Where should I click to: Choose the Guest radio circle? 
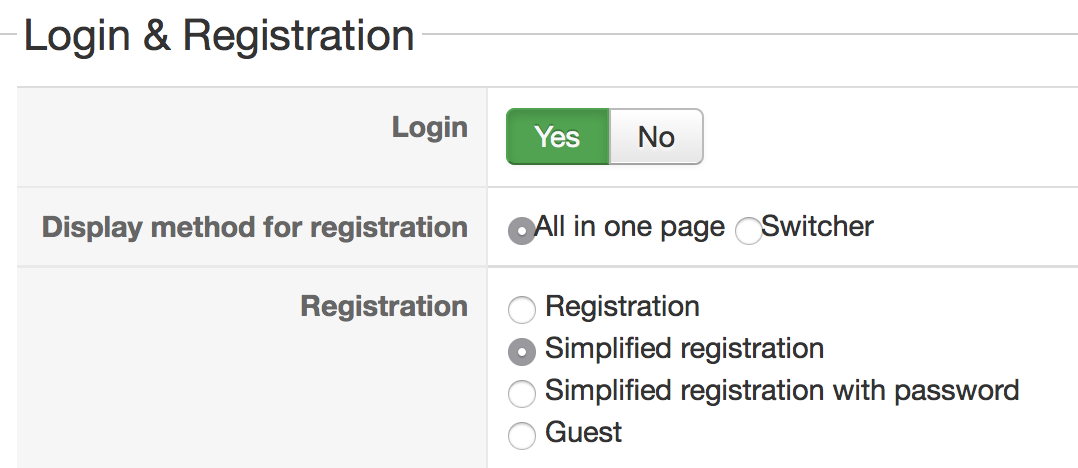[x=522, y=435]
